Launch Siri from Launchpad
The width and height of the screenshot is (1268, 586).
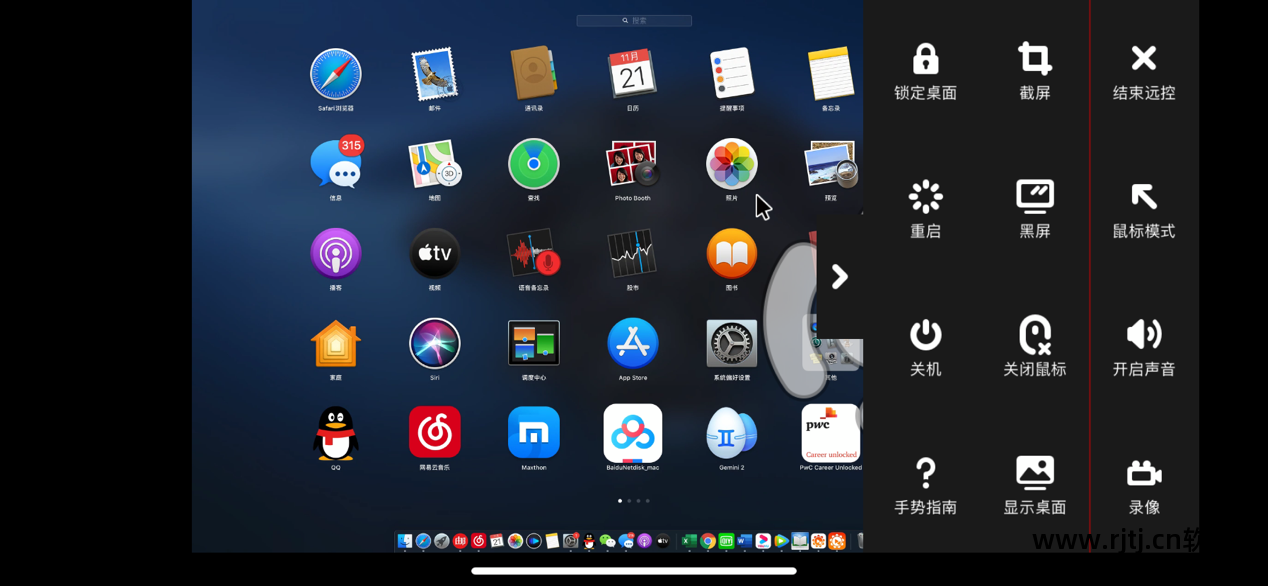click(x=434, y=344)
